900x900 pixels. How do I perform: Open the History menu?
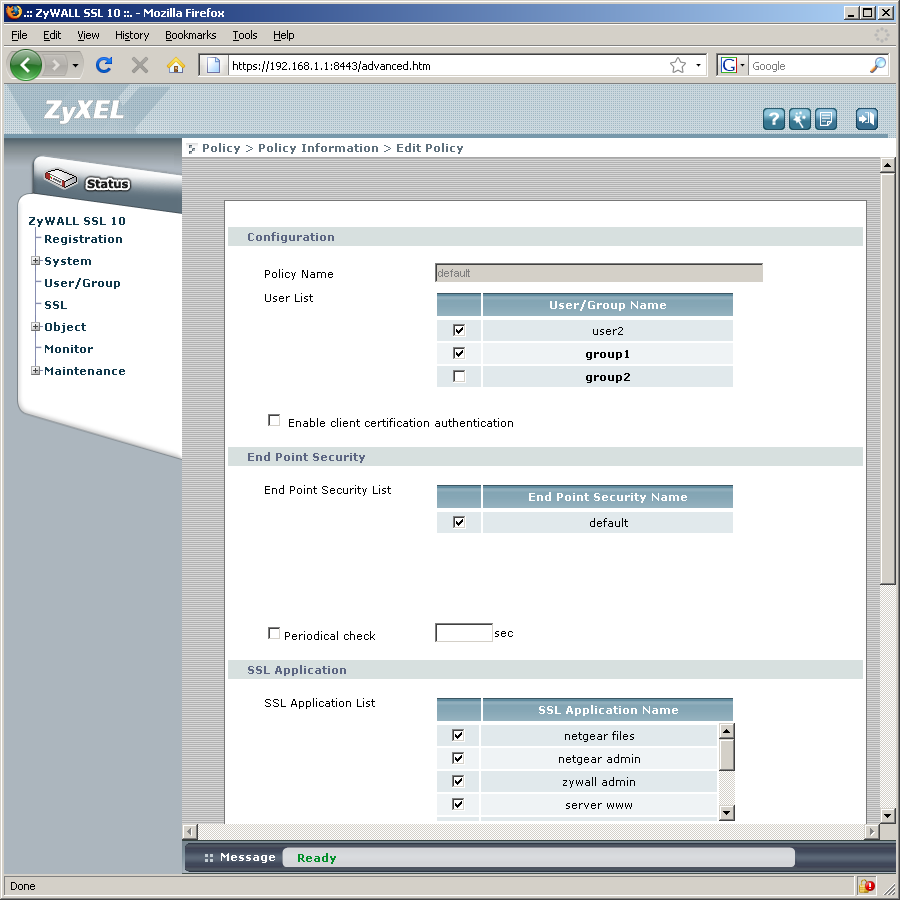tap(131, 35)
